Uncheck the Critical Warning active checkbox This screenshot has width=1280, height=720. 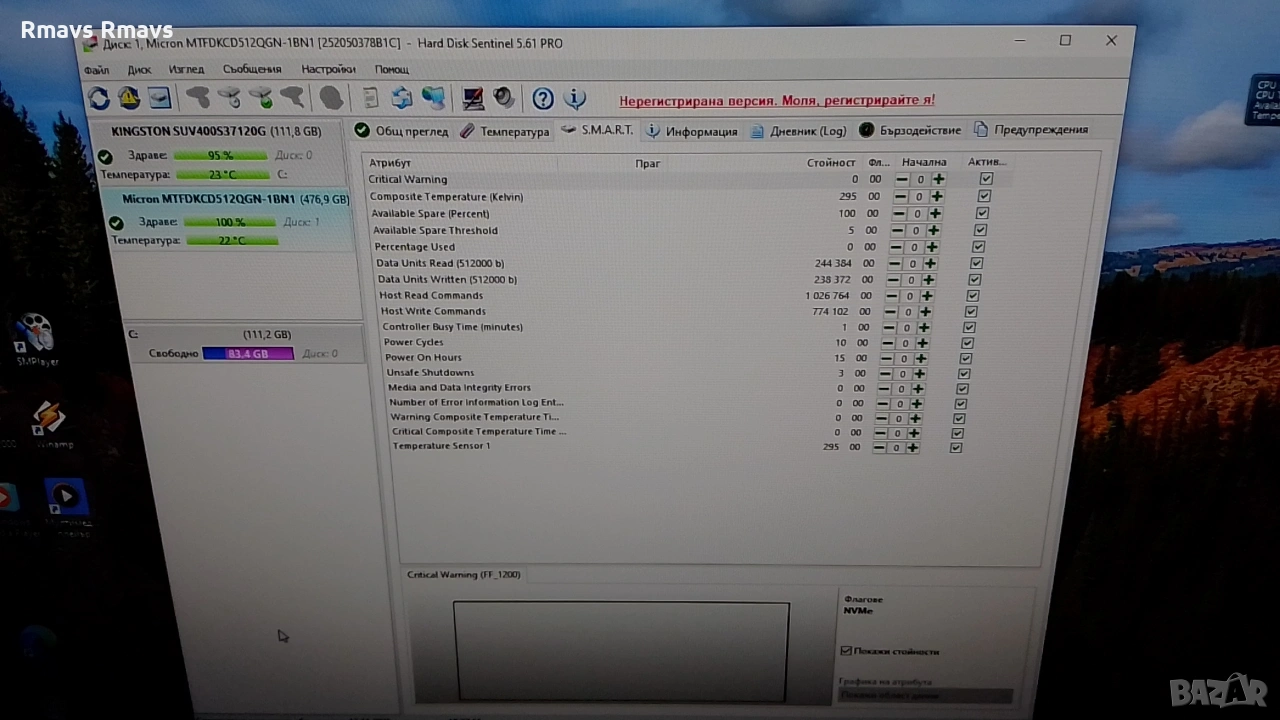986,179
